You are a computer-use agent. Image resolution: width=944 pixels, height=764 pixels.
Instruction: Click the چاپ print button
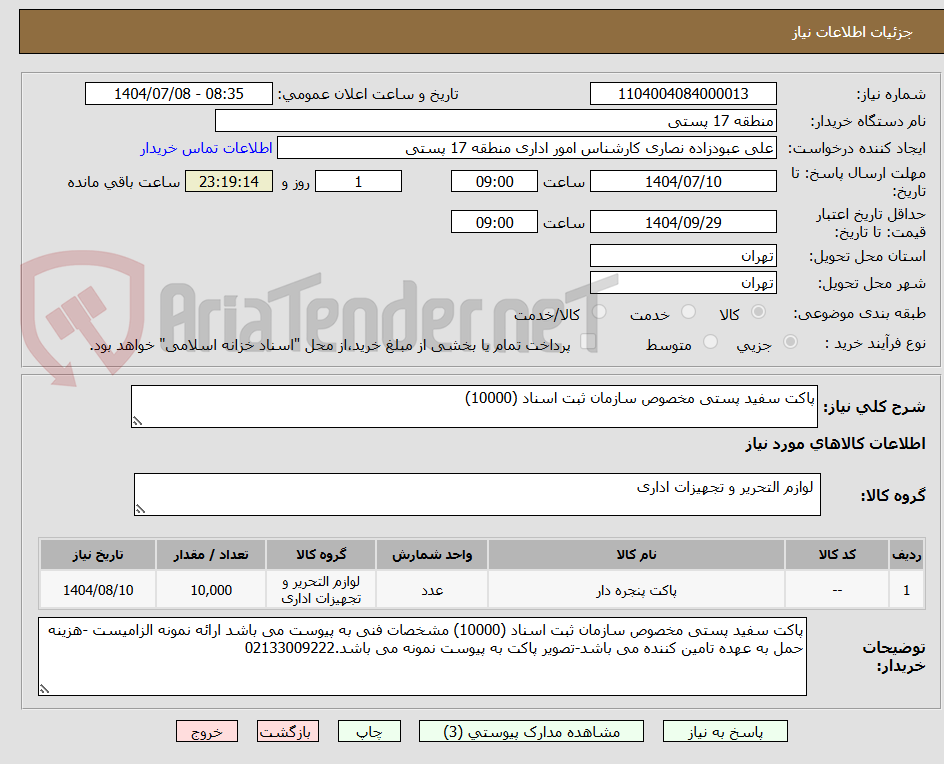click(369, 731)
